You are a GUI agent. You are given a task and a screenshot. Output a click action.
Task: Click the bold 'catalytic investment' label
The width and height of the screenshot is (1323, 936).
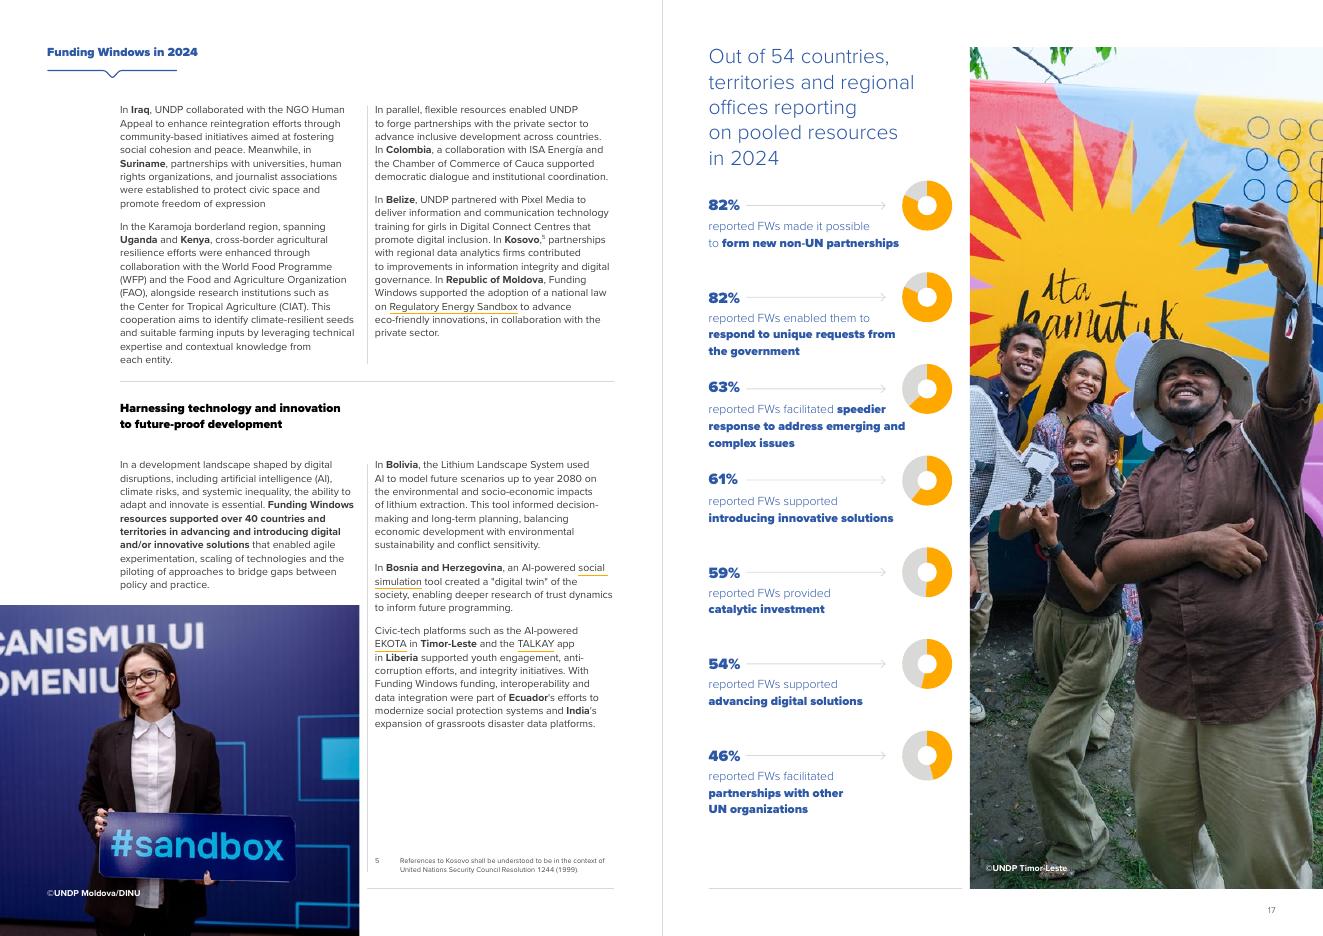(766, 609)
